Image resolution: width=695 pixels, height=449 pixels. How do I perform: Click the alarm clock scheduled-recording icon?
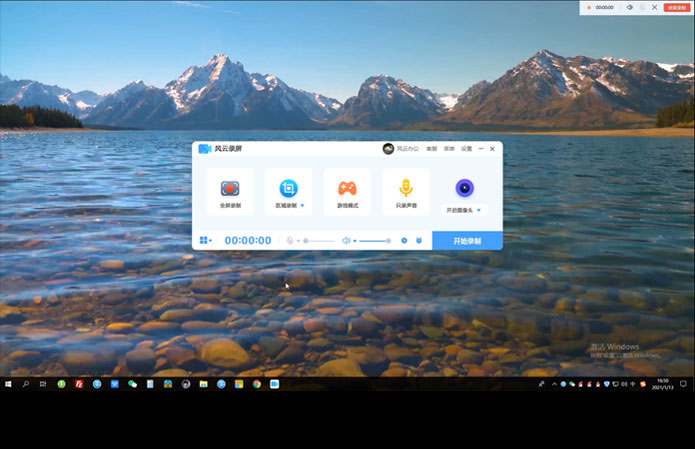(x=419, y=241)
